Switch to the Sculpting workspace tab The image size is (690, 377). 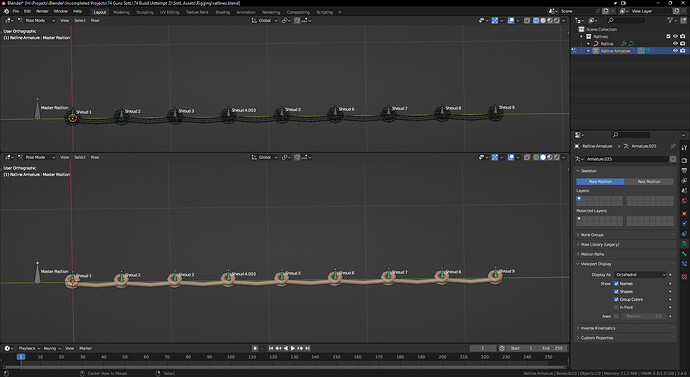click(x=145, y=12)
